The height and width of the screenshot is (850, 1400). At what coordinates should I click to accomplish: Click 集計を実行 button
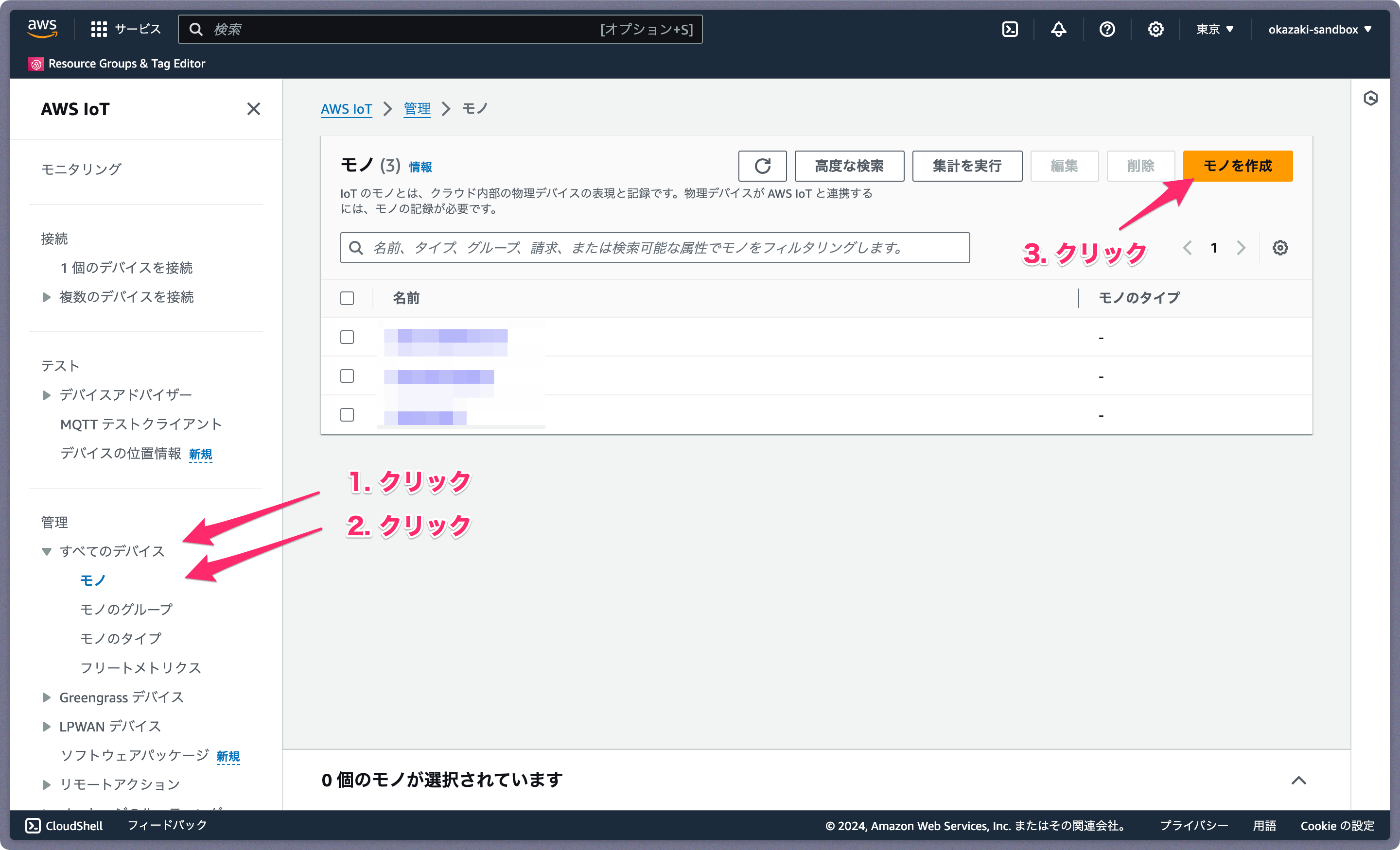(967, 166)
